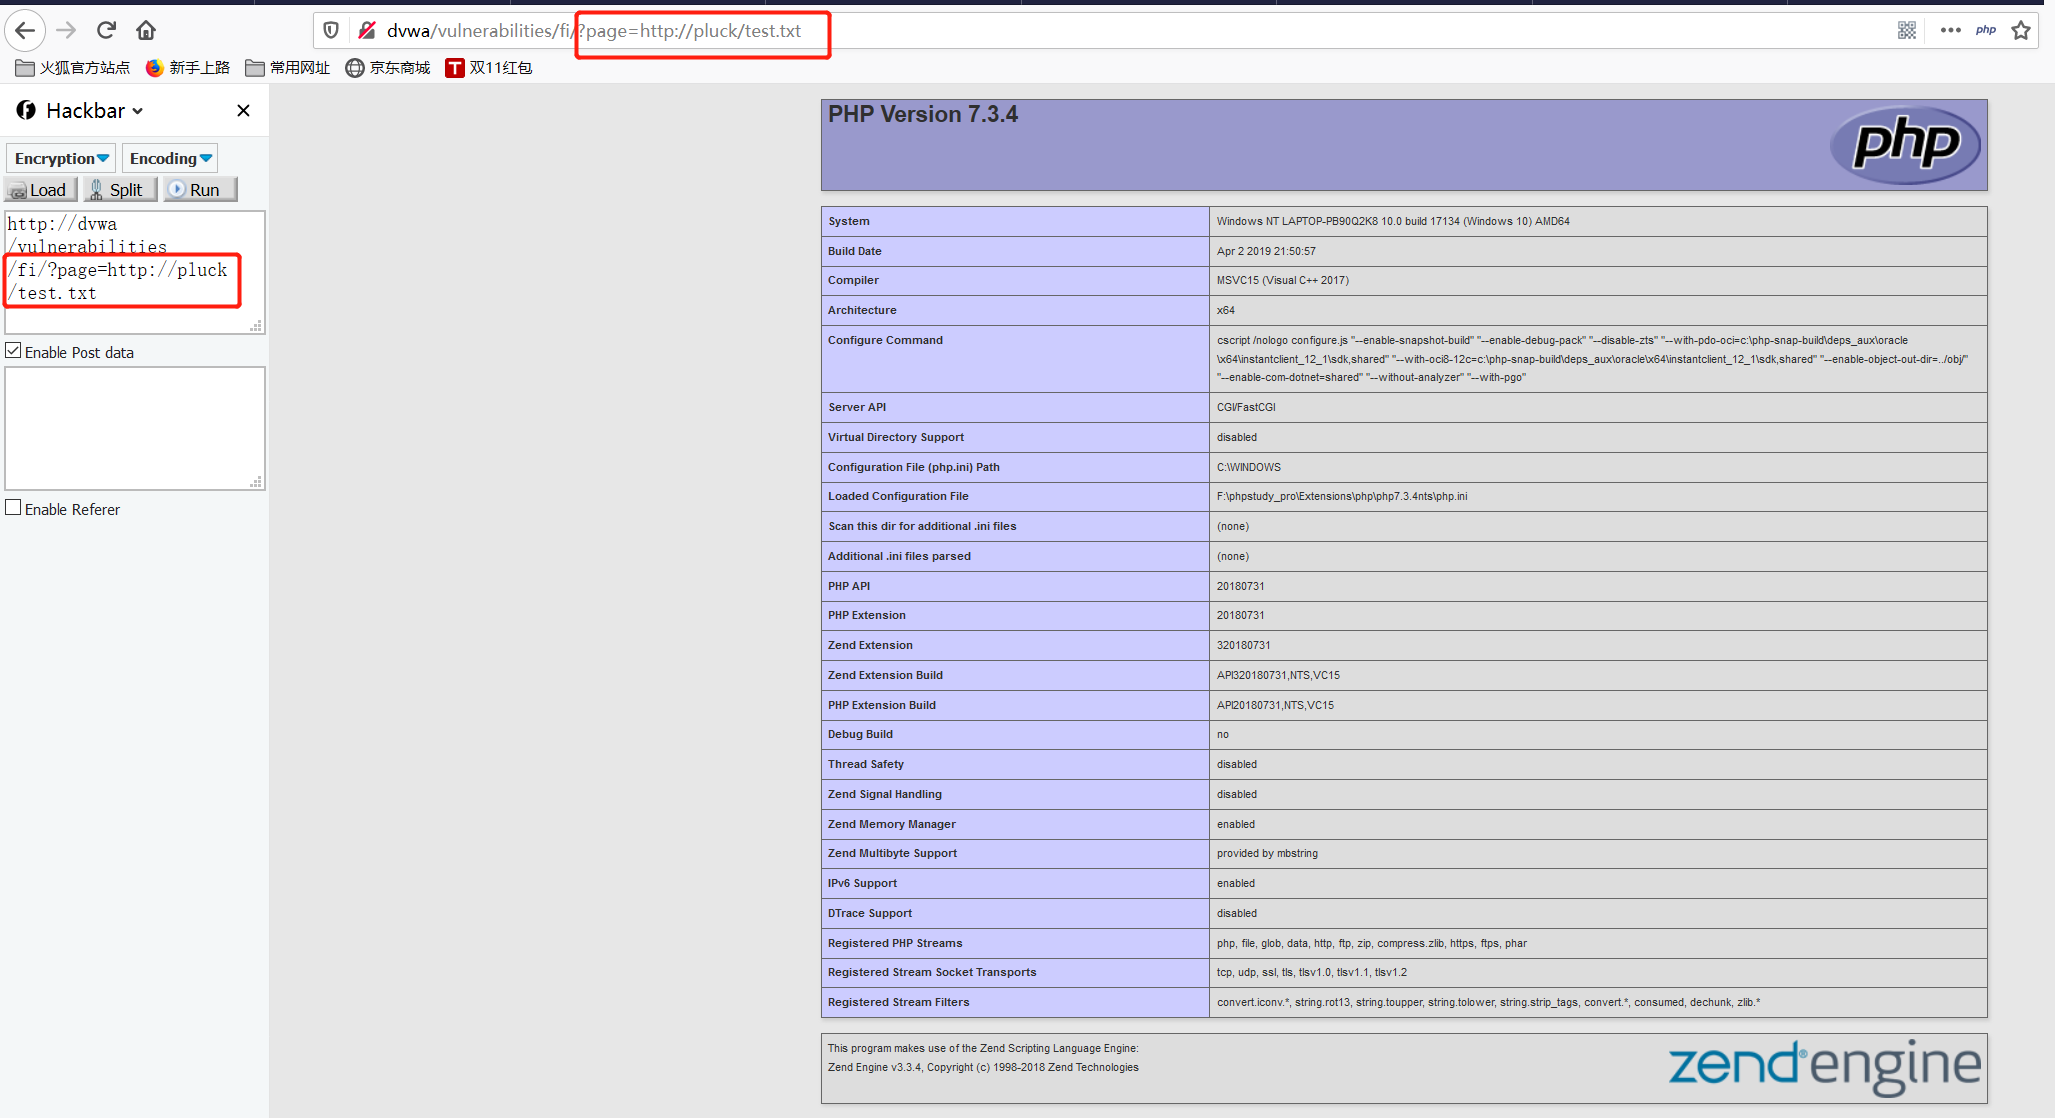Click the Split button in Hackbar
The image size is (2055, 1118).
tap(120, 190)
